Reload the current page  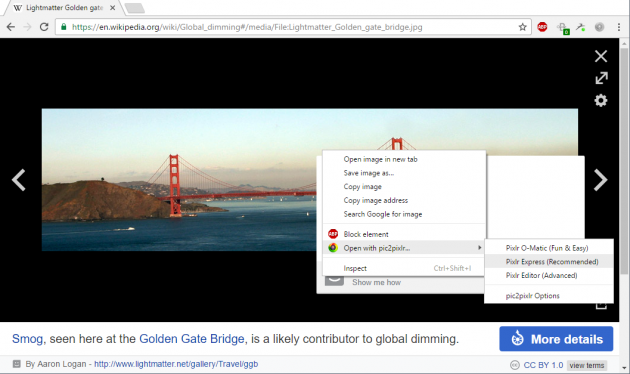point(44,27)
